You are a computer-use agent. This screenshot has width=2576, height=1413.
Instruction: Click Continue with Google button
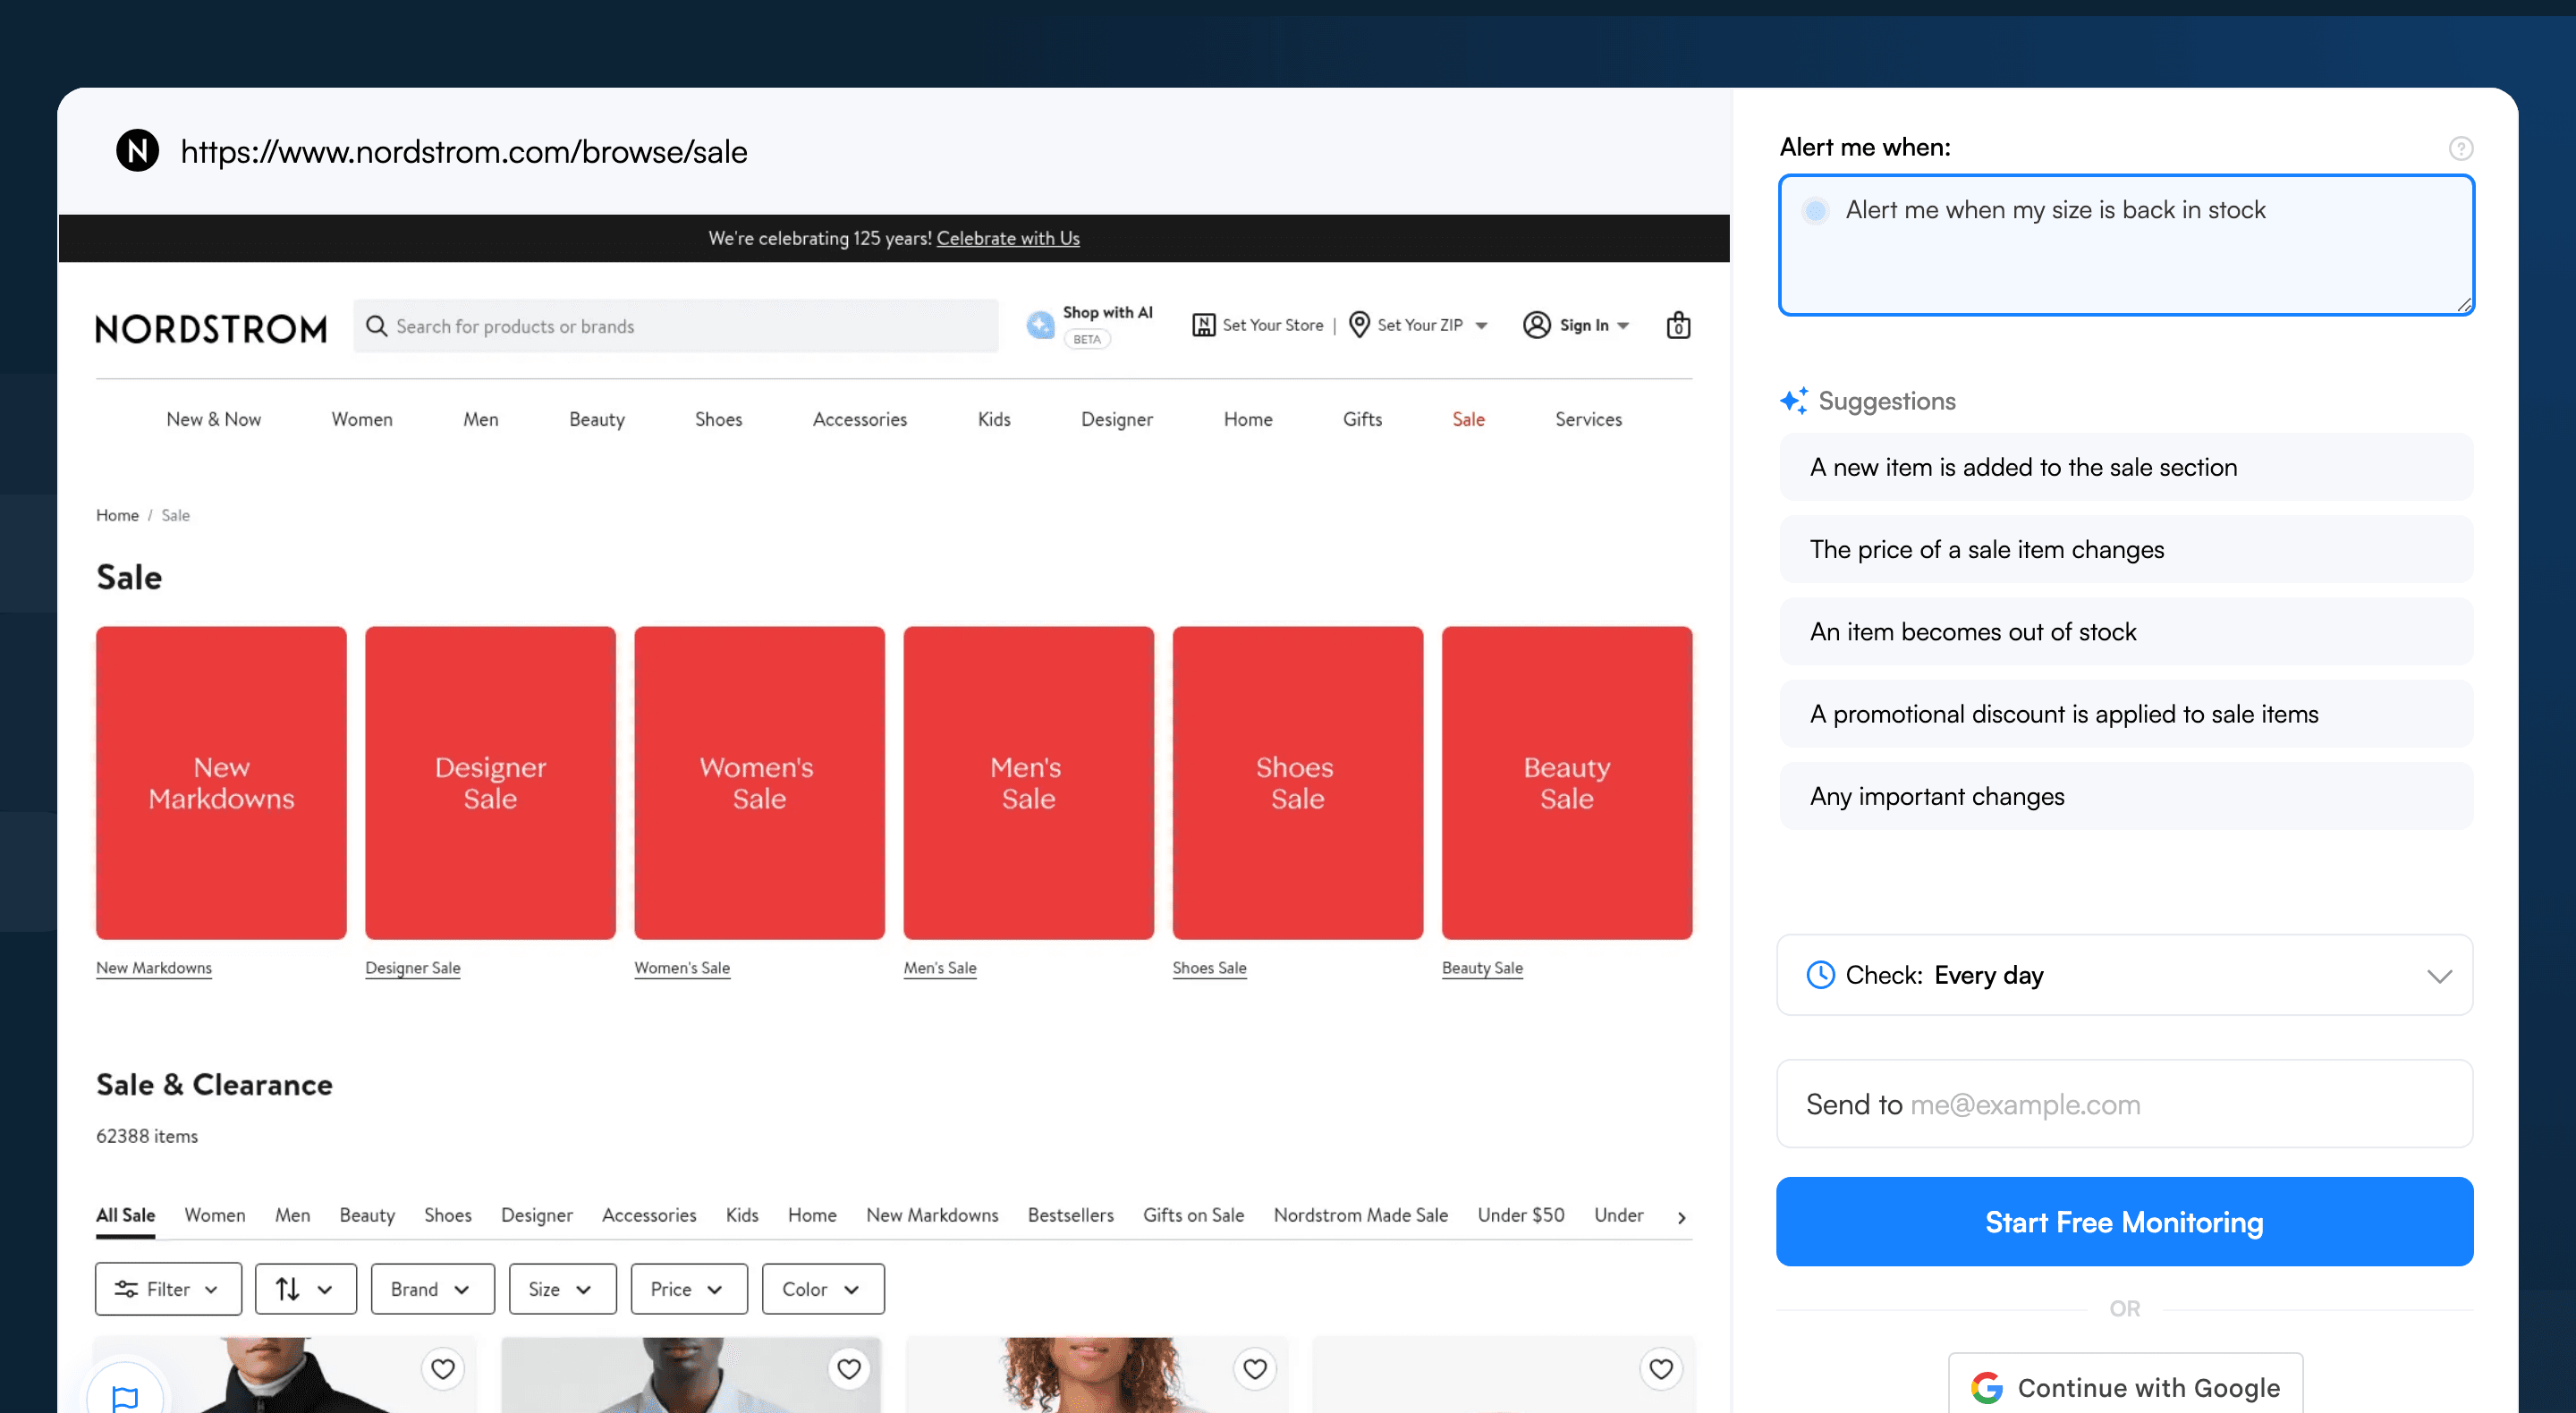click(x=2125, y=1386)
